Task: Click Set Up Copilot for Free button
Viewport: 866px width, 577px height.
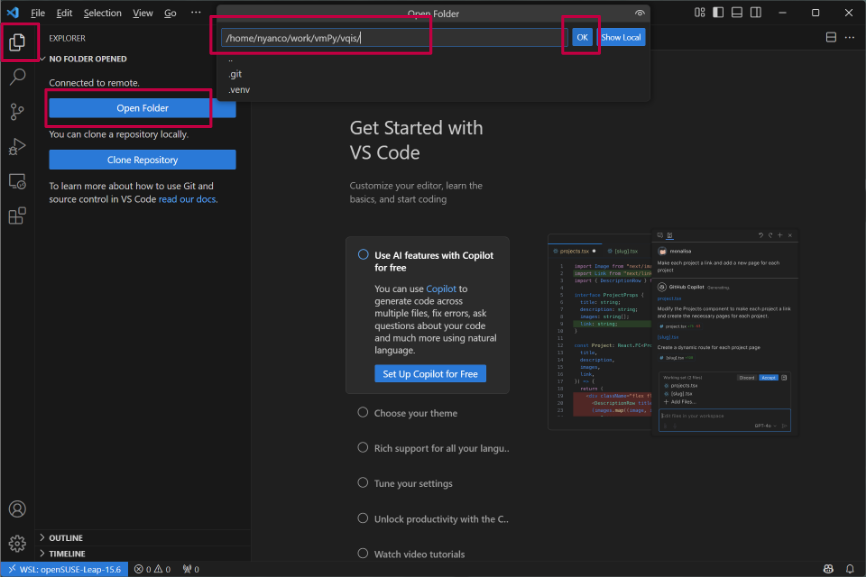Action: point(430,374)
